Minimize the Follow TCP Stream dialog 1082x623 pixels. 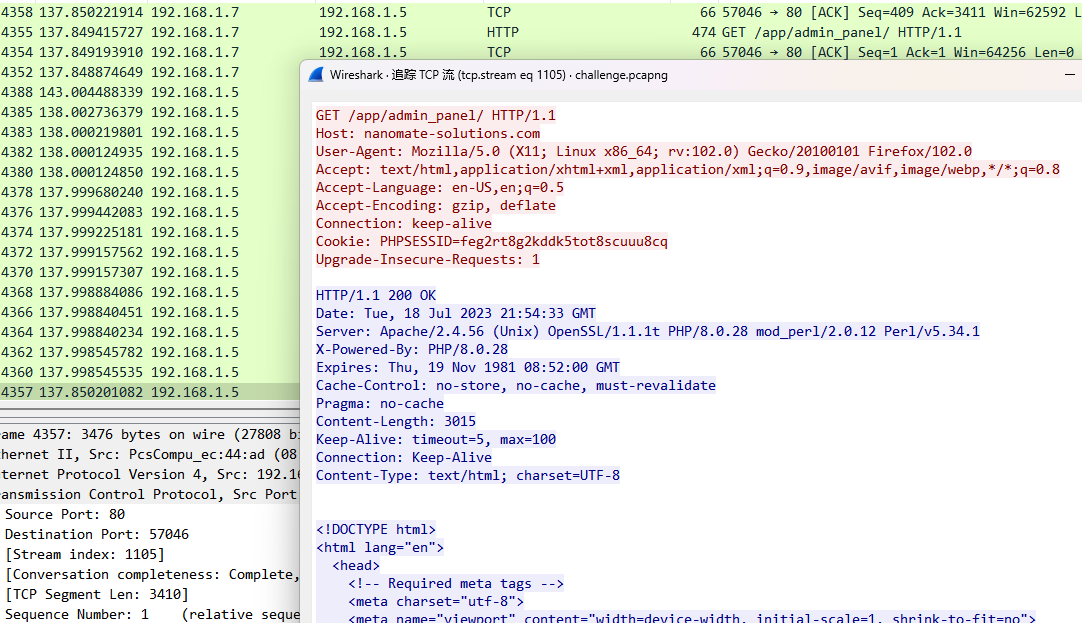(1070, 75)
